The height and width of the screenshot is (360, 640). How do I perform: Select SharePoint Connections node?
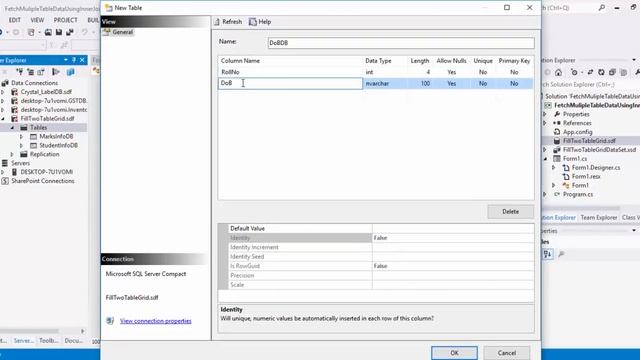pos(42,181)
